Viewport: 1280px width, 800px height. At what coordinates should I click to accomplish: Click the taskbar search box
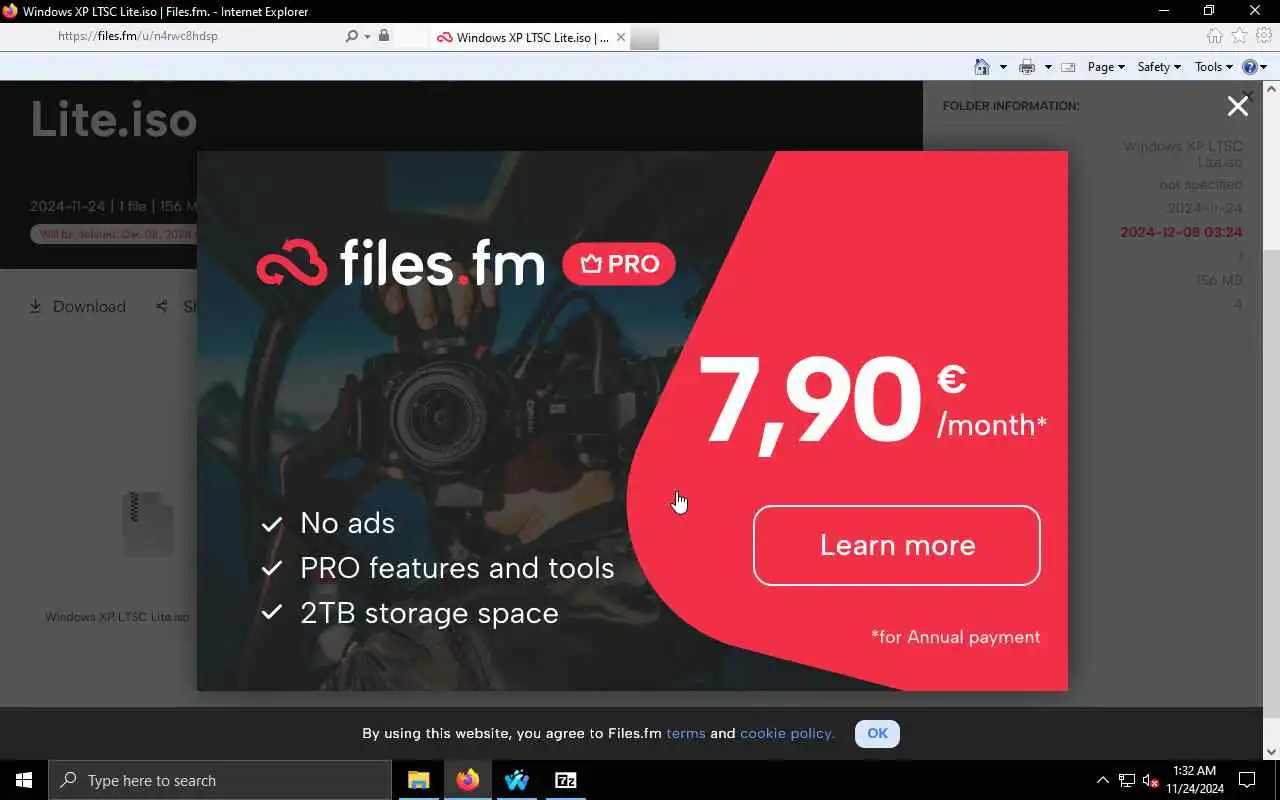220,780
